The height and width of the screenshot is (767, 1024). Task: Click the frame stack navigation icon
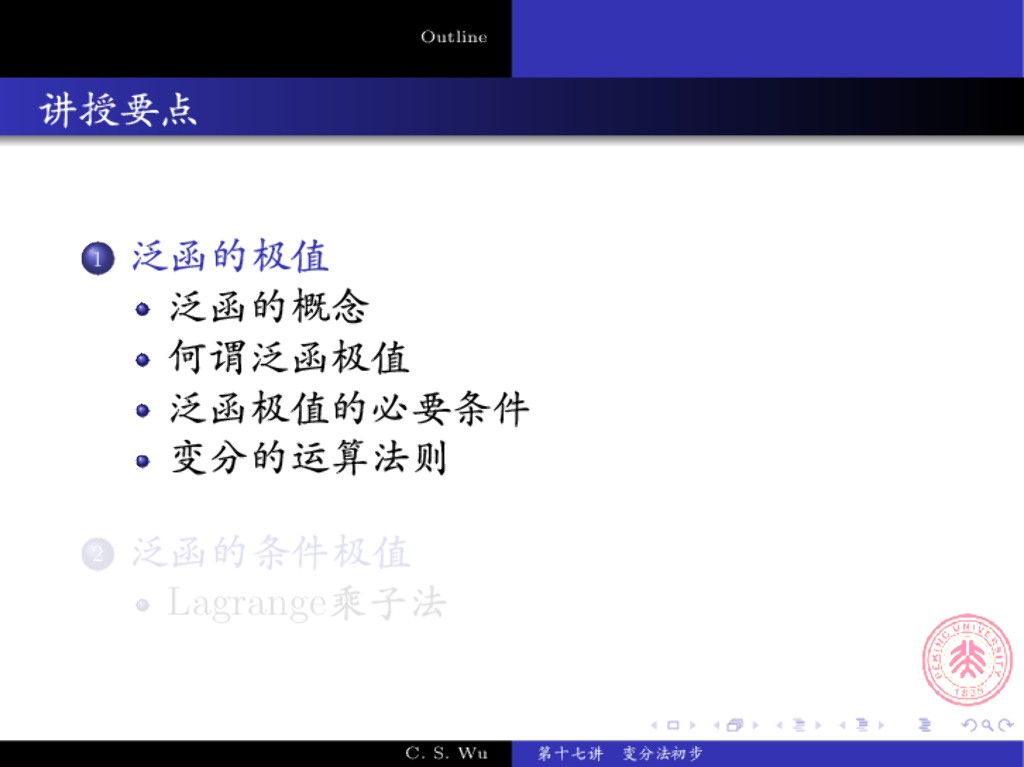coord(736,725)
